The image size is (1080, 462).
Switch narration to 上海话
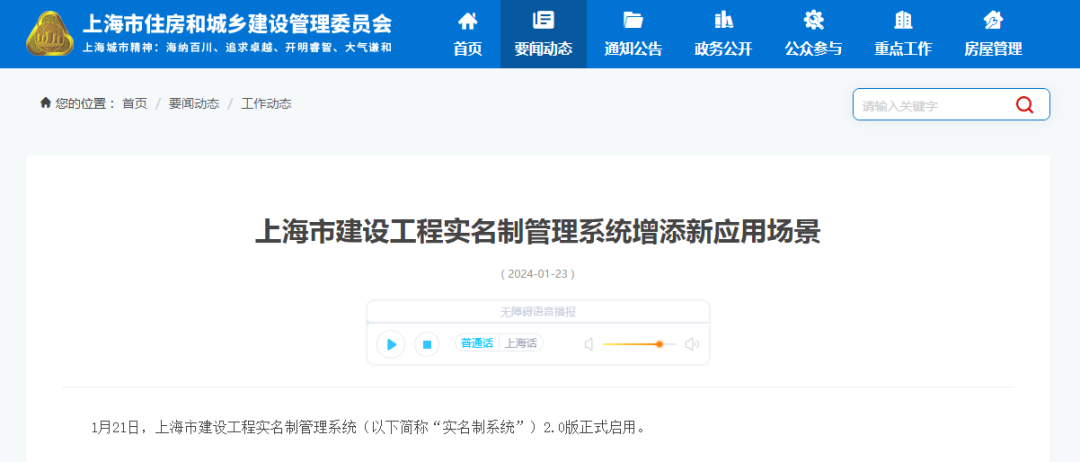(x=520, y=343)
